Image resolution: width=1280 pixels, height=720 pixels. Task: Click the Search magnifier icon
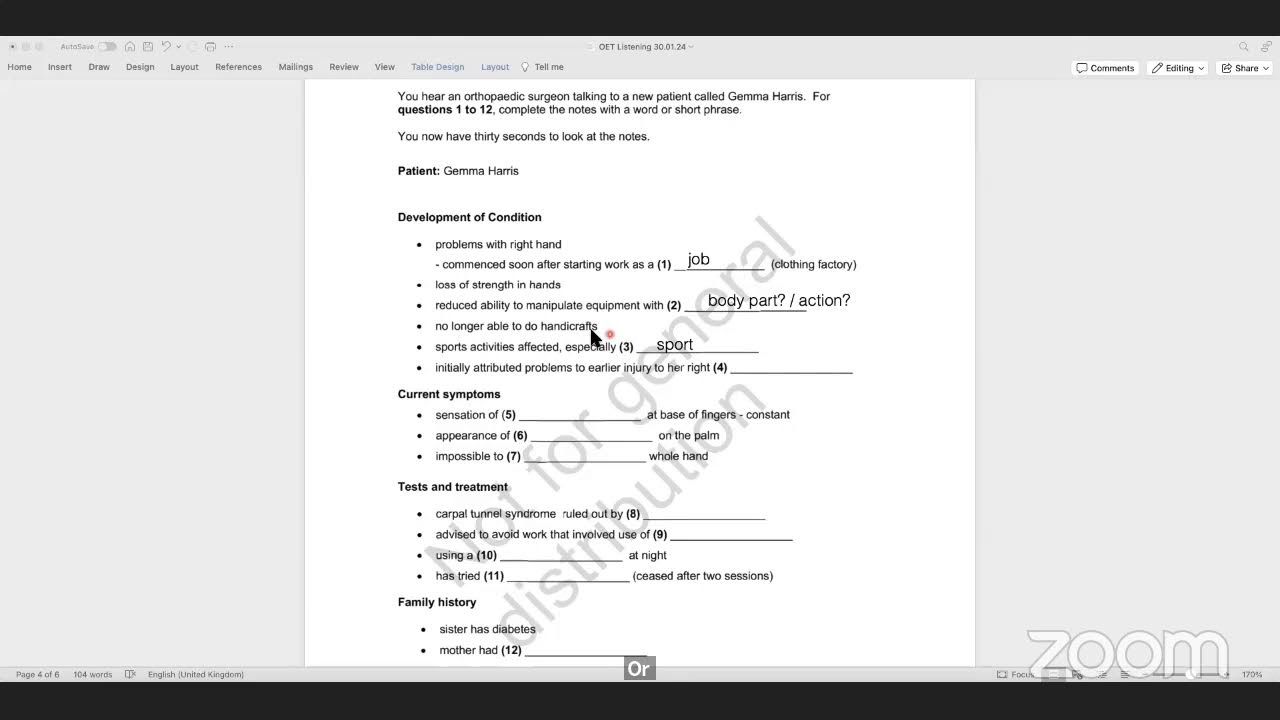1244,47
